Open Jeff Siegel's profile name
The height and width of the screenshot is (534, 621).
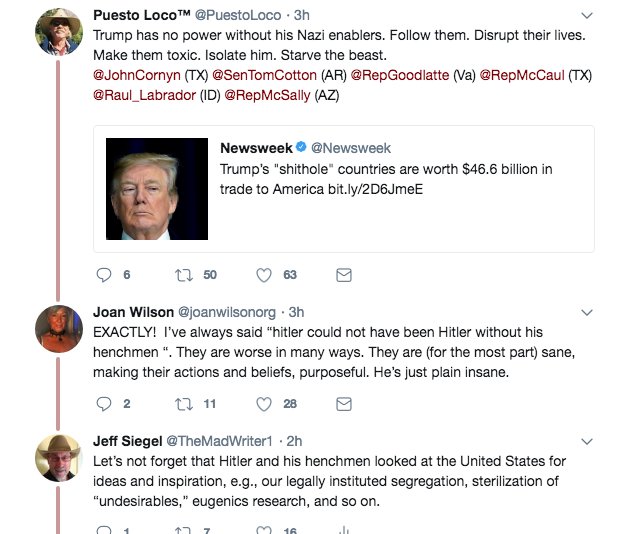128,441
